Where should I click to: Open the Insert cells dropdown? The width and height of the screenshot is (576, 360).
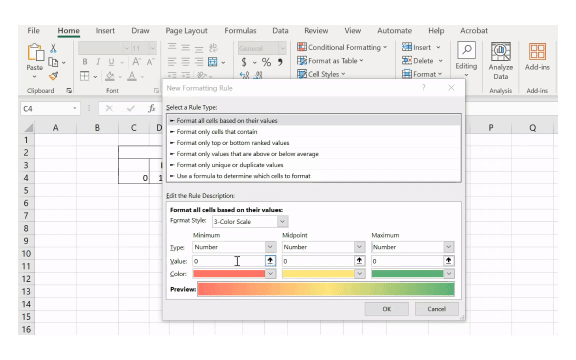point(438,47)
